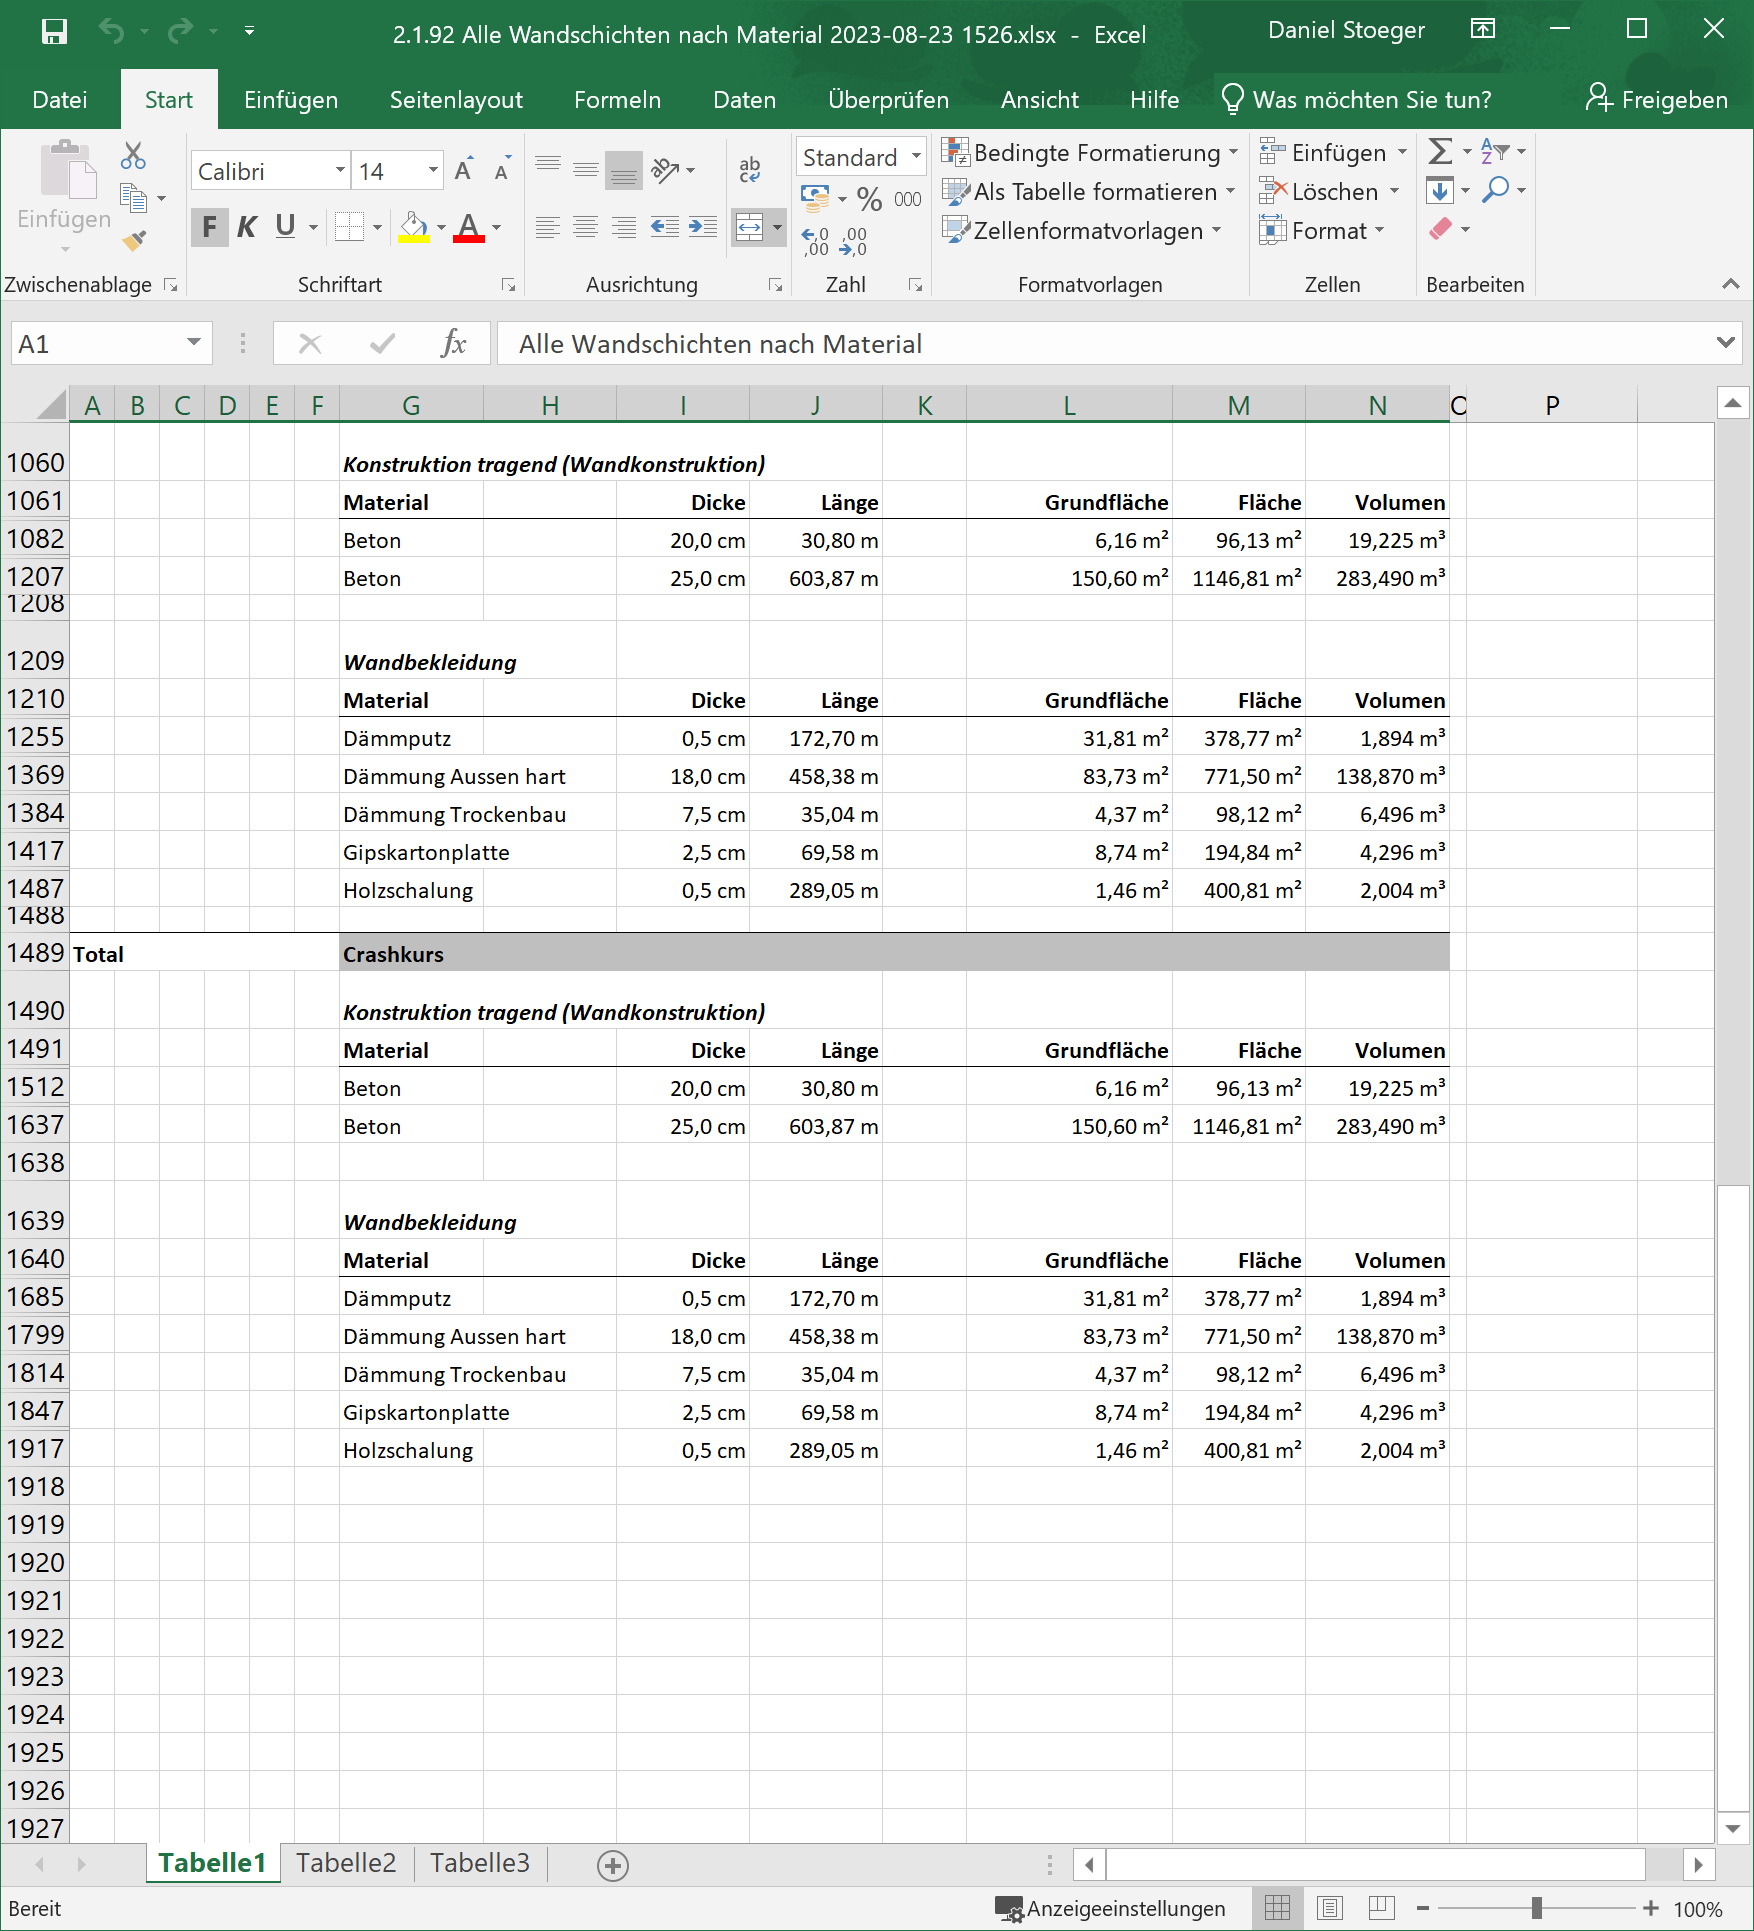Switch to the Einfügen ribbon tab
The height and width of the screenshot is (1931, 1754).
pos(291,99)
